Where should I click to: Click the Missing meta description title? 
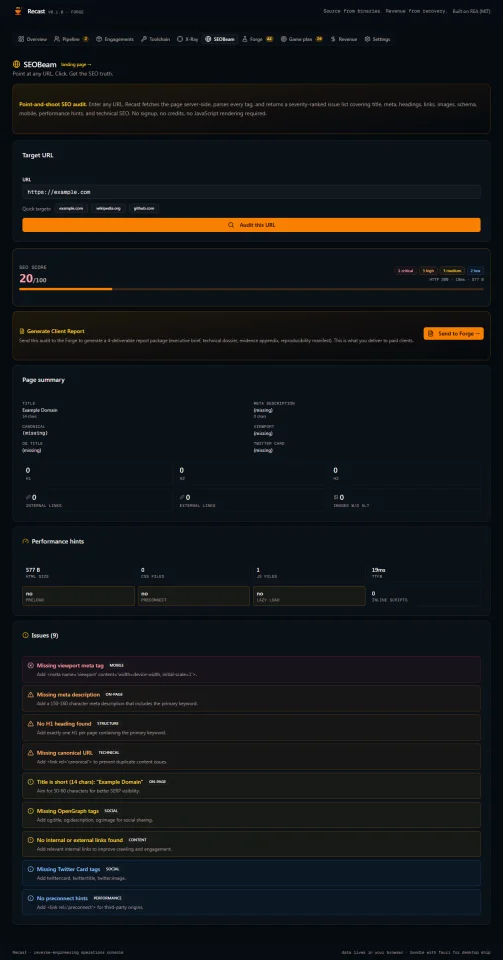pyautogui.click(x=69, y=695)
